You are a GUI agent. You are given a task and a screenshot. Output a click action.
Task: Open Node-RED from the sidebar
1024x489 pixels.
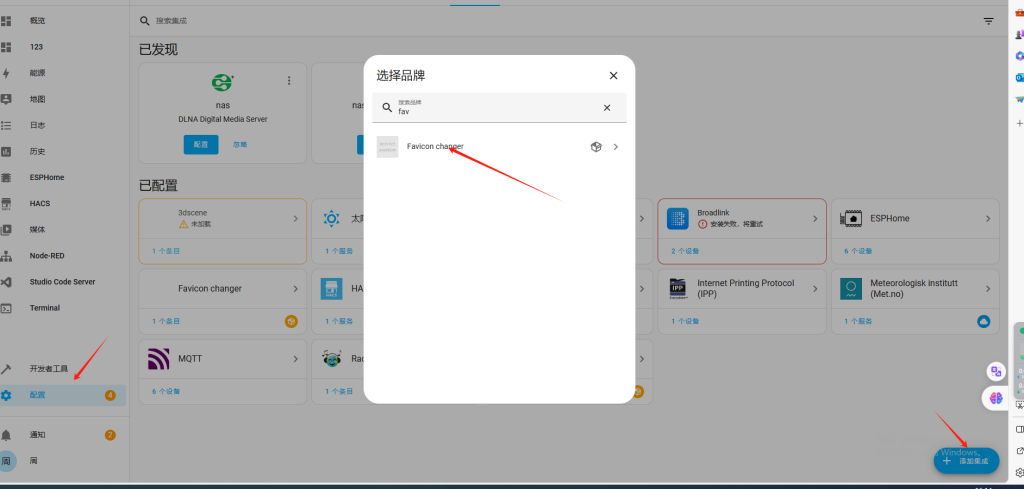click(47, 256)
